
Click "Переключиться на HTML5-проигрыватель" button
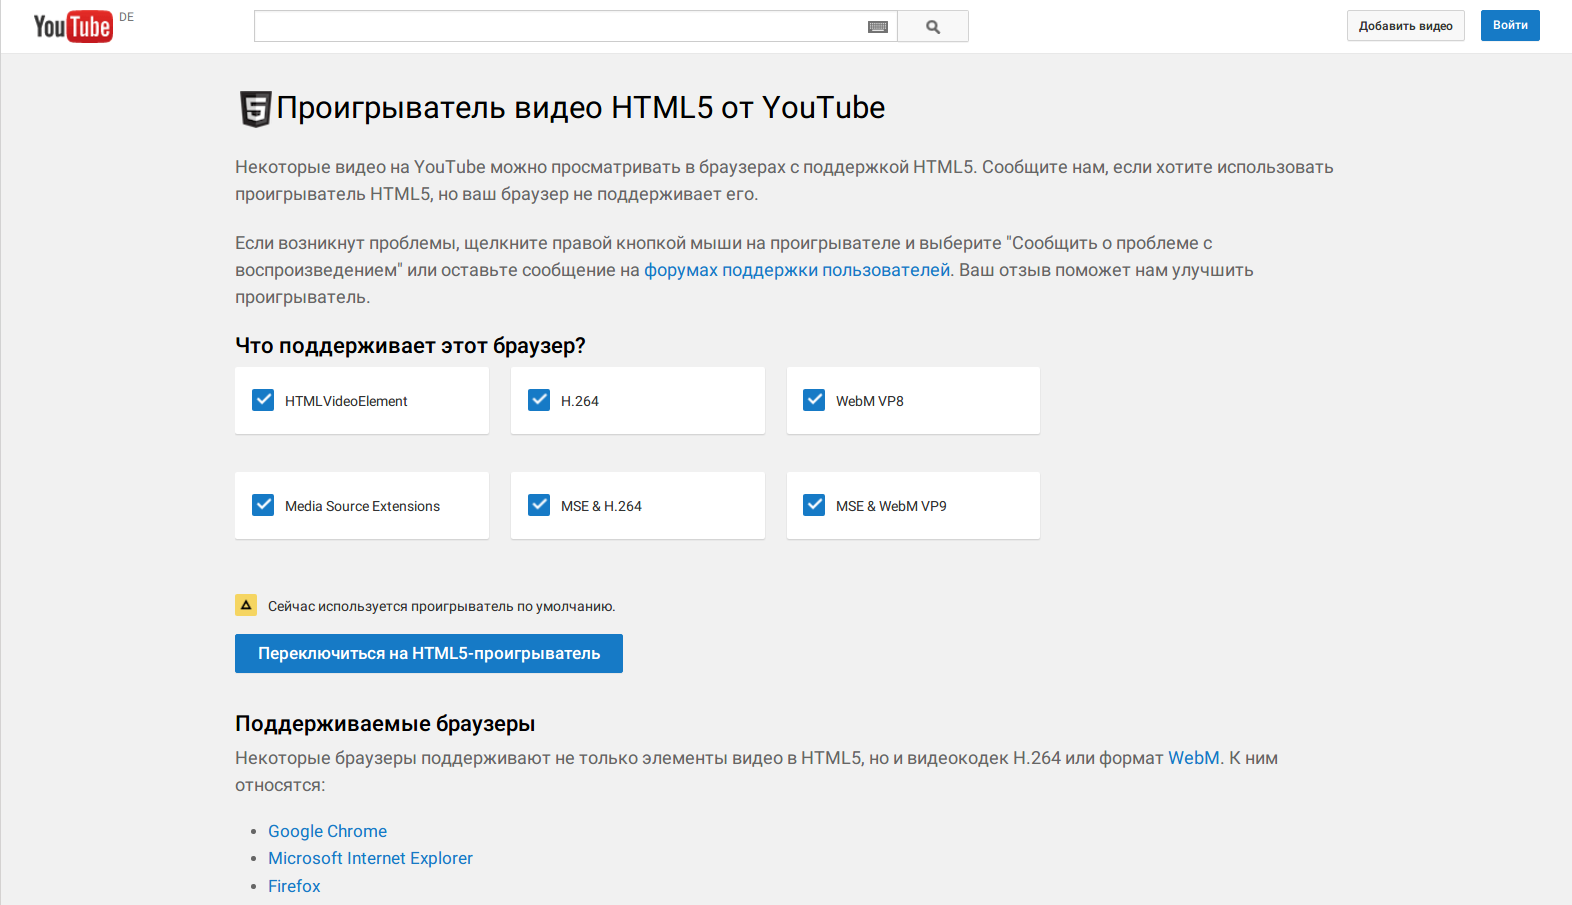click(429, 653)
